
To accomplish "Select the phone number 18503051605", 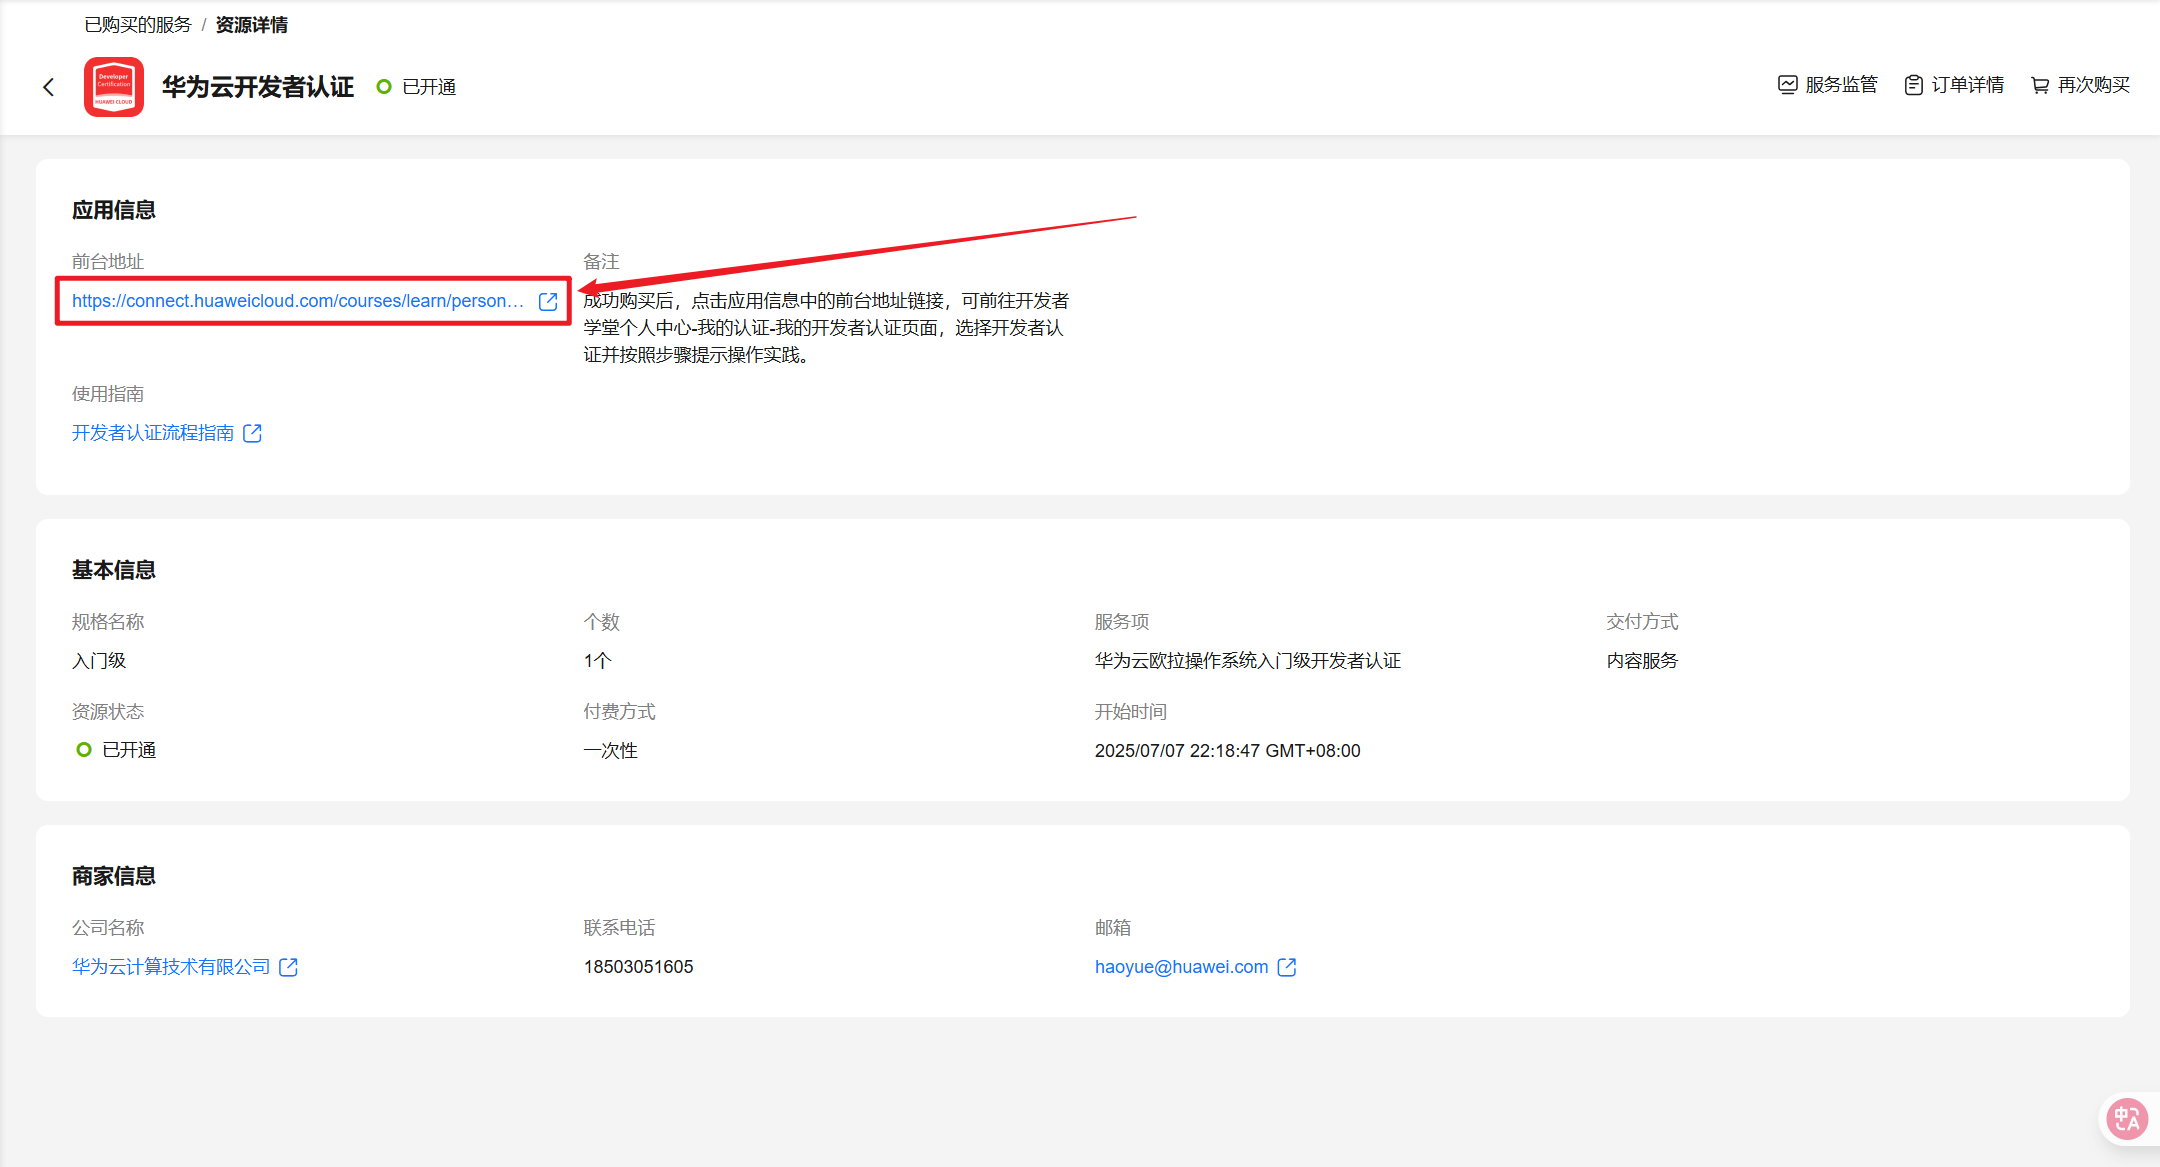I will point(638,967).
